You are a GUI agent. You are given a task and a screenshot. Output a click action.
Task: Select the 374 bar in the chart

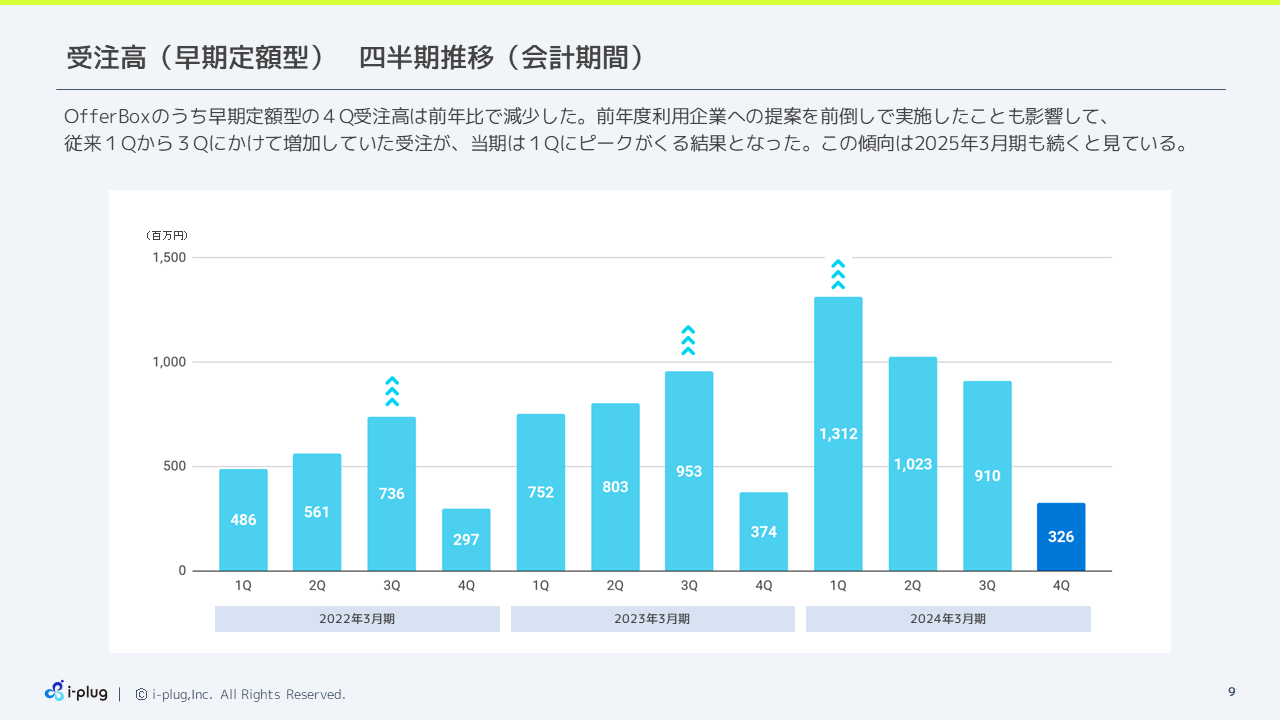click(x=763, y=532)
